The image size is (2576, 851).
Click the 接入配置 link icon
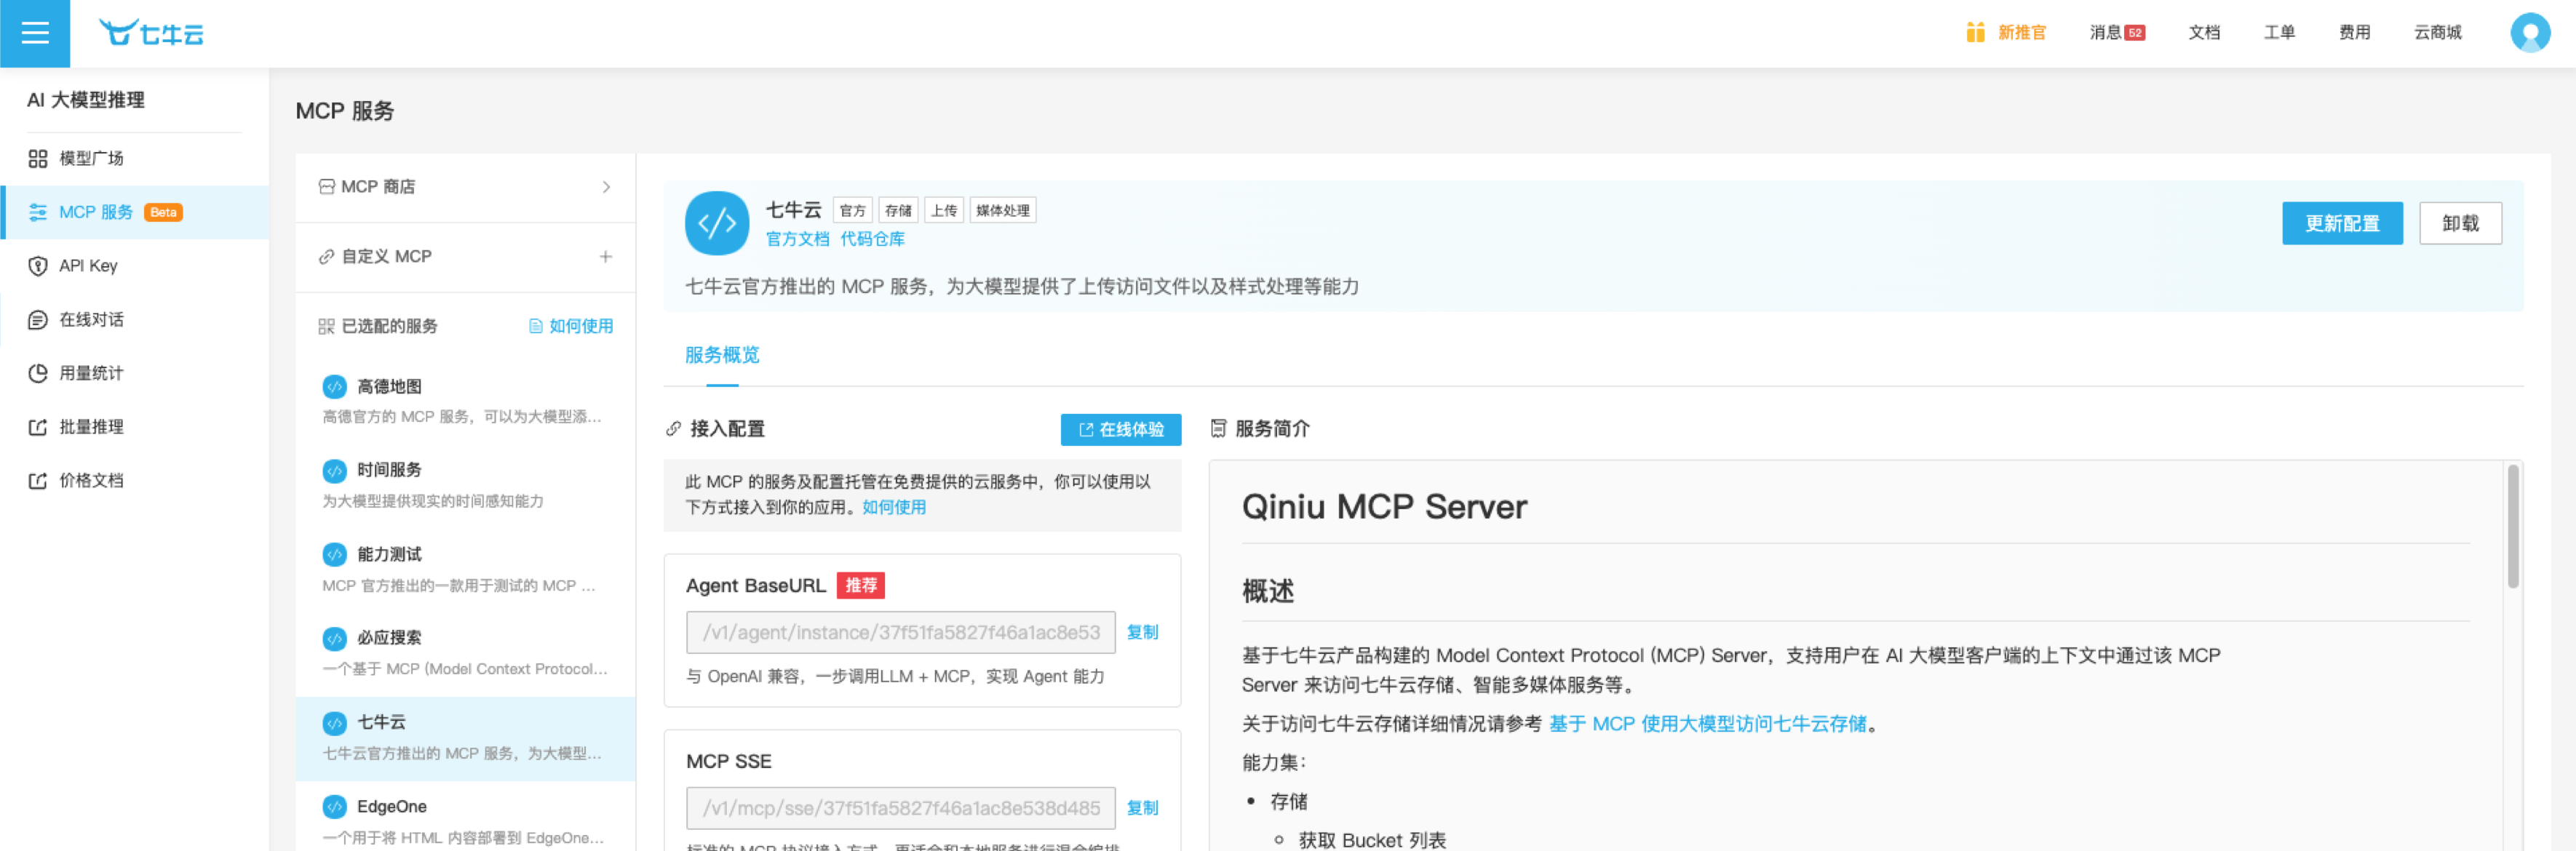pyautogui.click(x=674, y=429)
